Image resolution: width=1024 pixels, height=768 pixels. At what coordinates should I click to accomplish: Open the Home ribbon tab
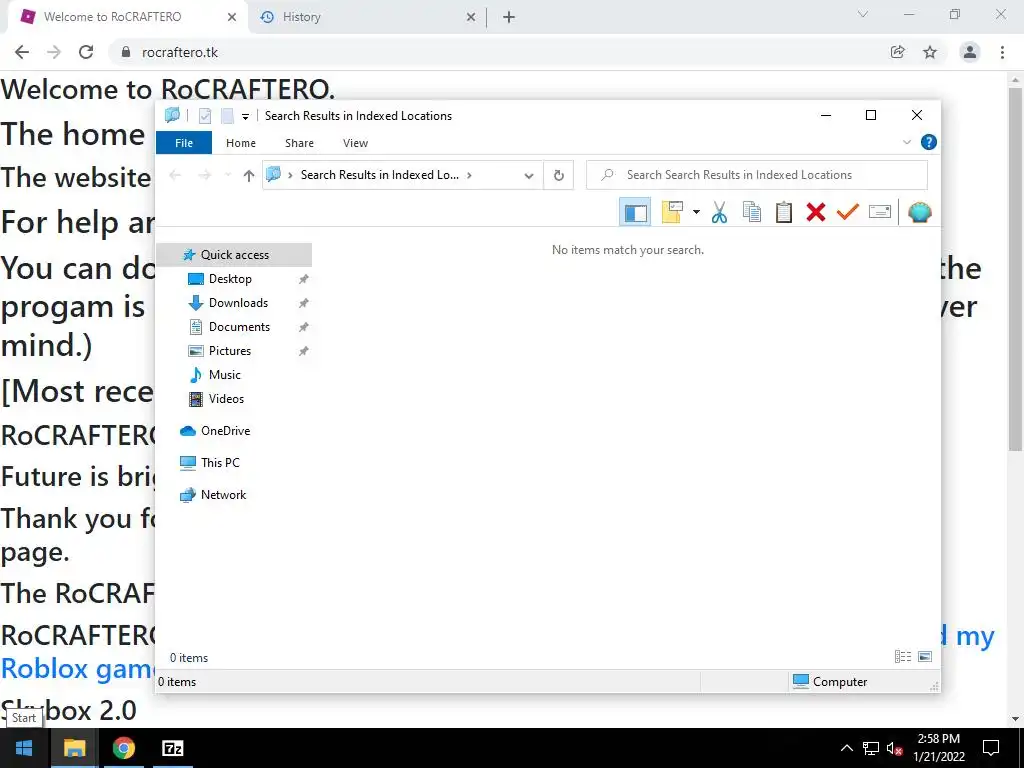pos(241,143)
